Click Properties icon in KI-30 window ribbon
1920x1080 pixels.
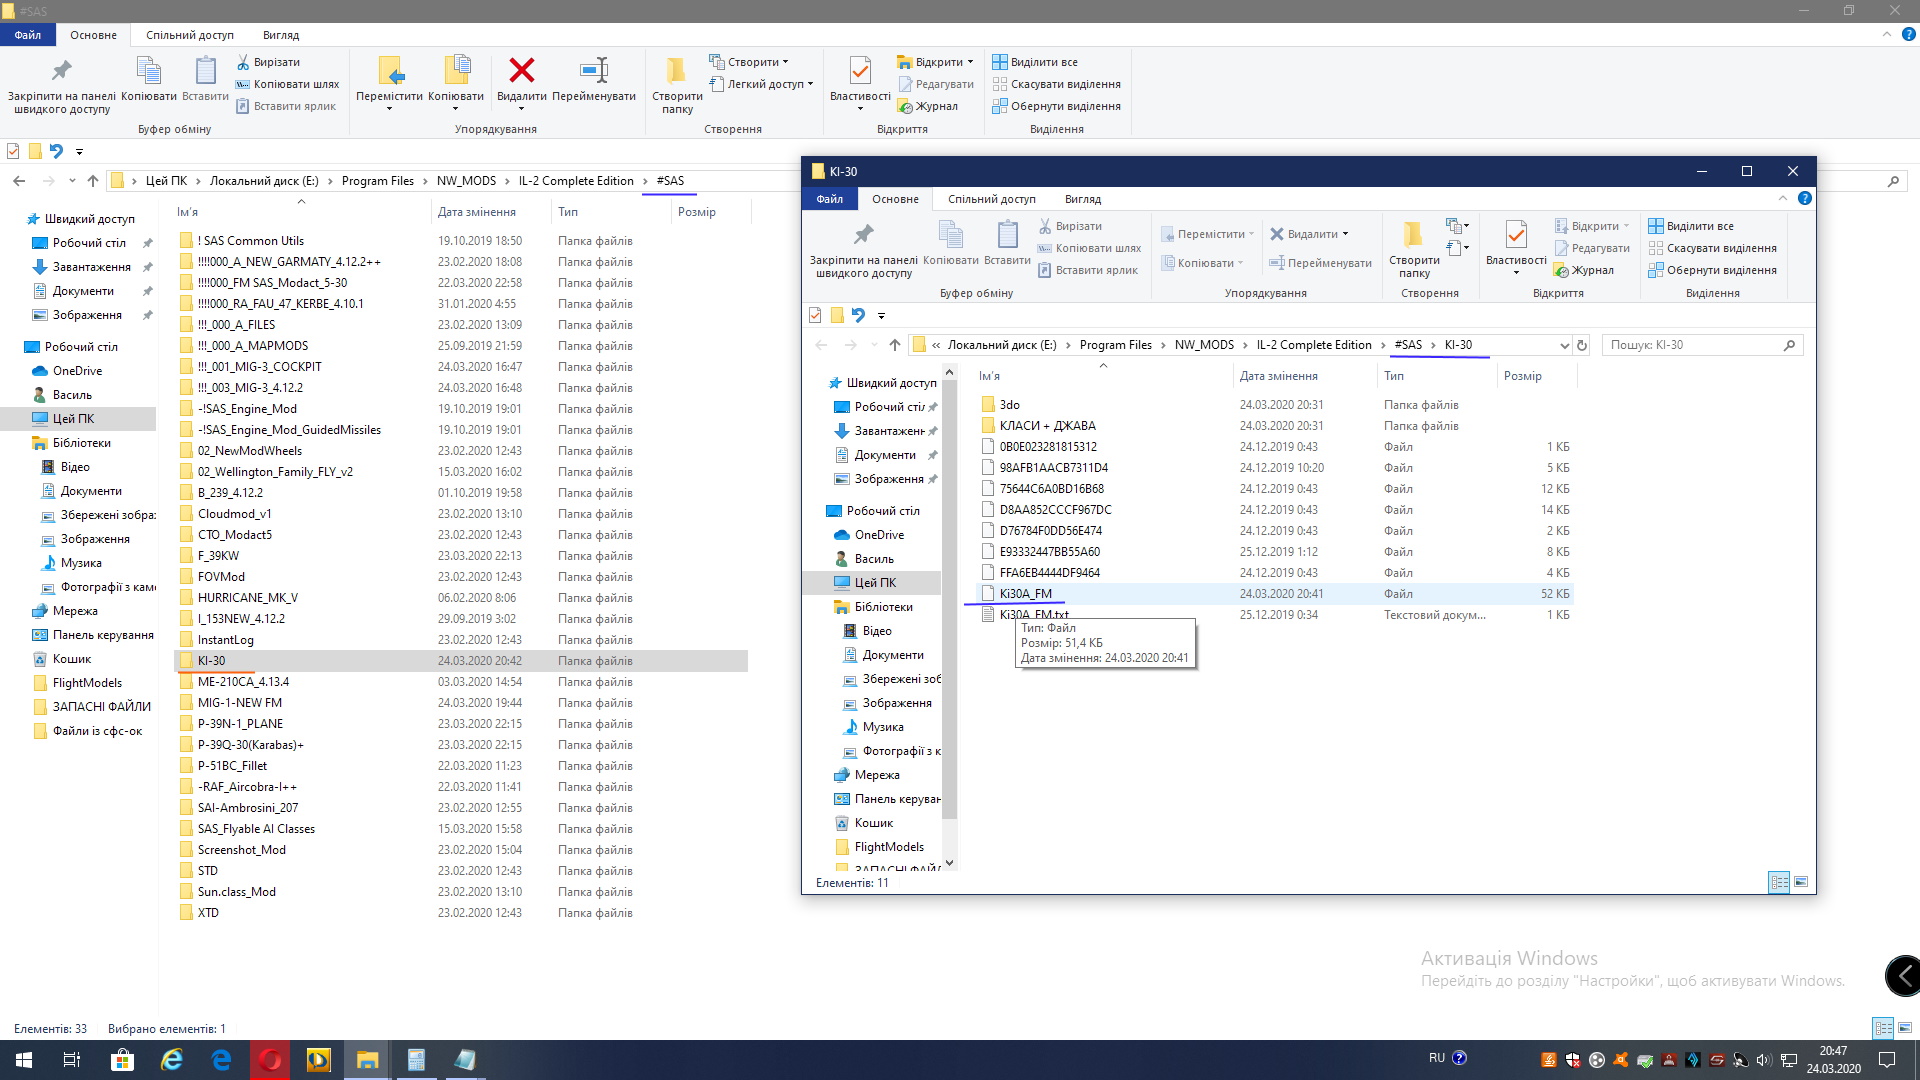click(x=1516, y=237)
